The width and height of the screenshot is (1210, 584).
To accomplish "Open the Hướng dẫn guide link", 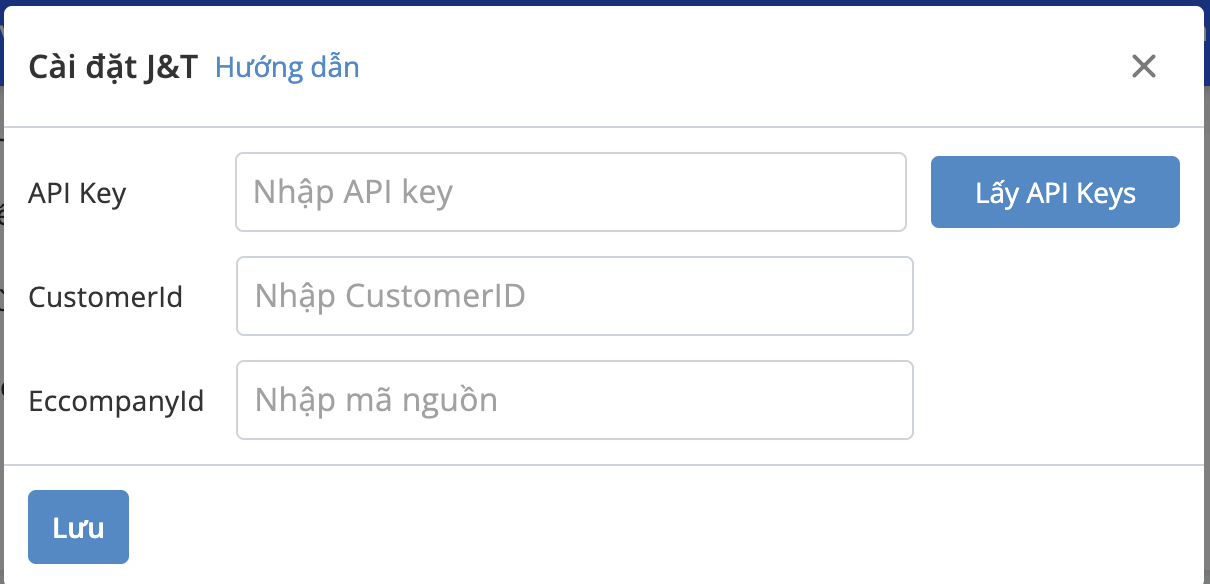I will 287,68.
